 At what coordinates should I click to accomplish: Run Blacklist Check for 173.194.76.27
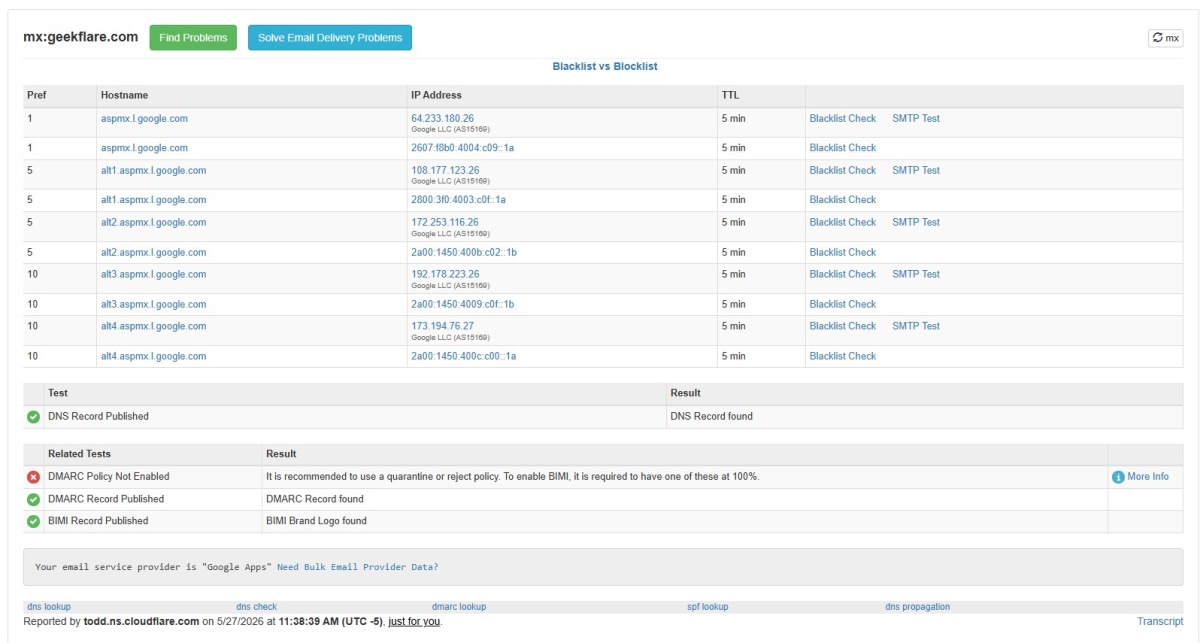[x=843, y=327]
